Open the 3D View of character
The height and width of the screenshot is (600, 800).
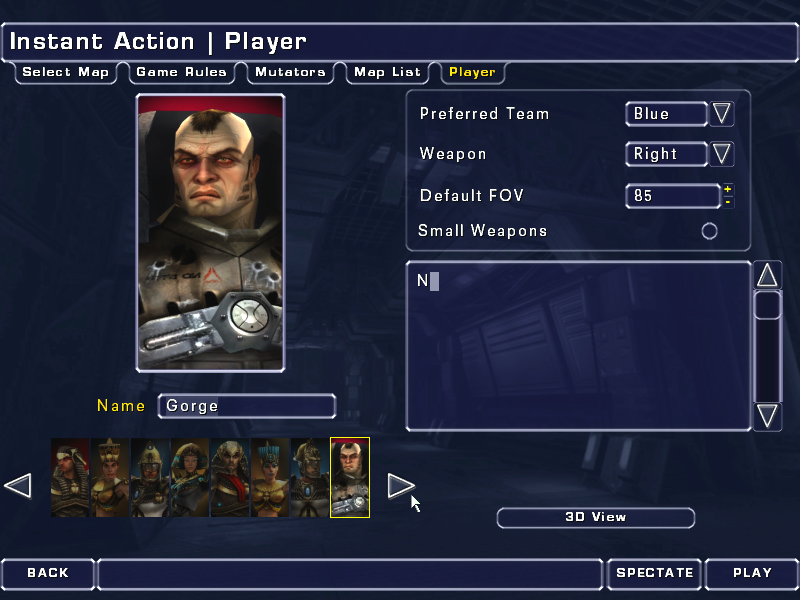pyautogui.click(x=595, y=517)
